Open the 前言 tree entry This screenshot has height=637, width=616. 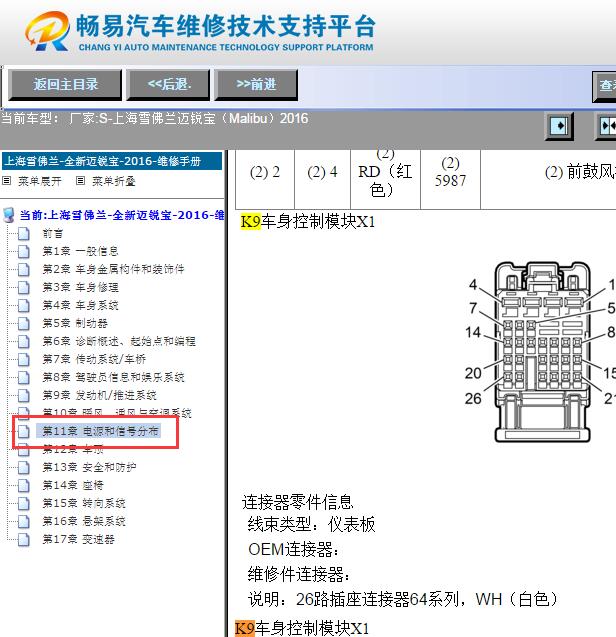53,234
